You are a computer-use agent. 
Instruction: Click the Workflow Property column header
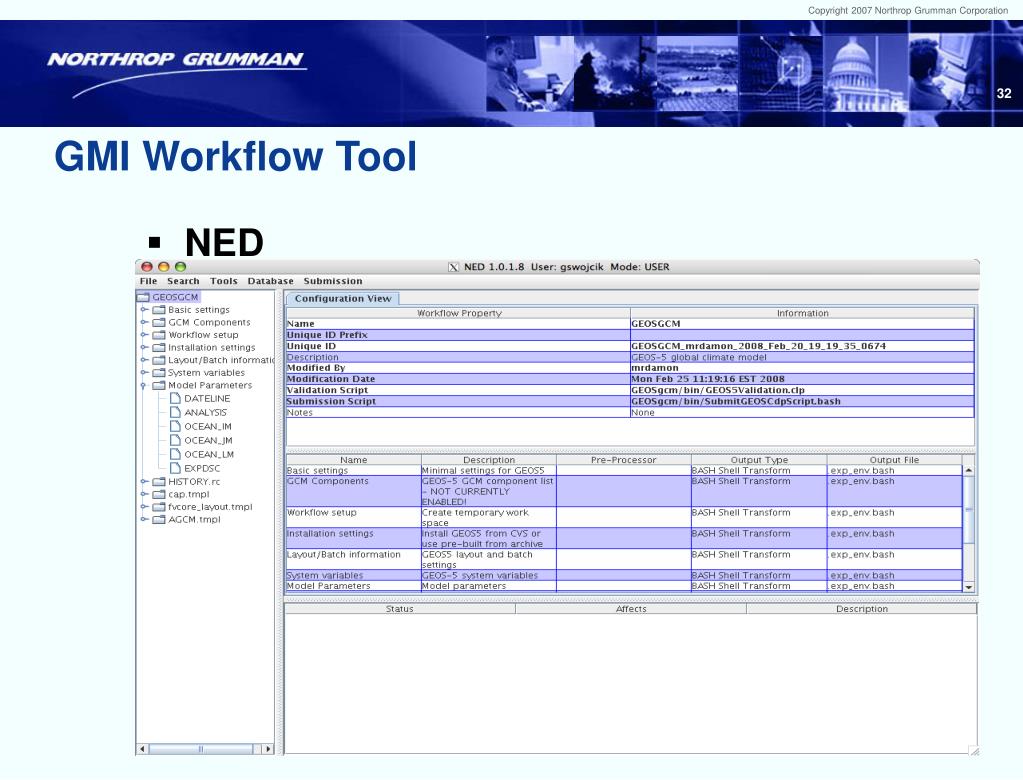(459, 313)
